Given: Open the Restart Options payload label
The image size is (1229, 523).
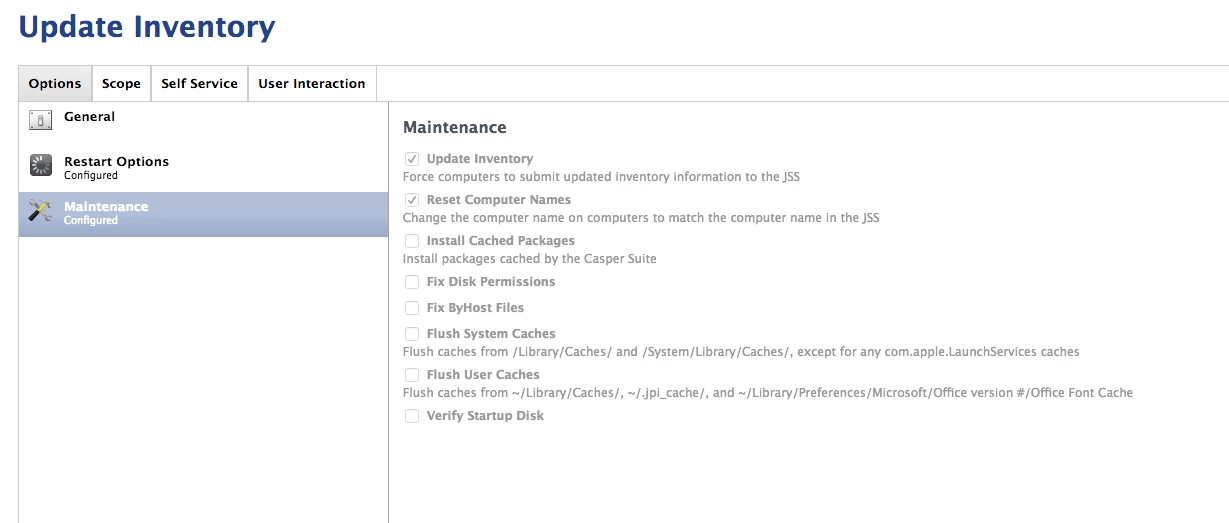Looking at the screenshot, I should click(116, 162).
